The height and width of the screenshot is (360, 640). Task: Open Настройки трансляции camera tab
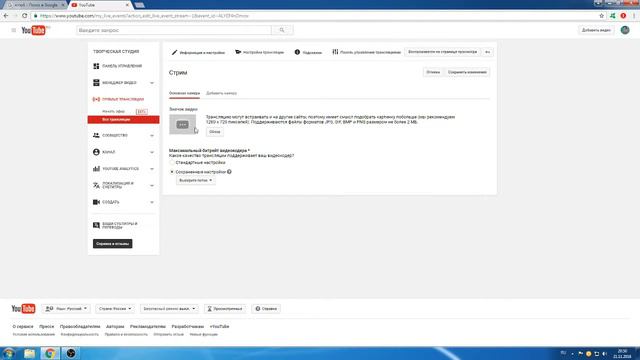click(x=260, y=52)
